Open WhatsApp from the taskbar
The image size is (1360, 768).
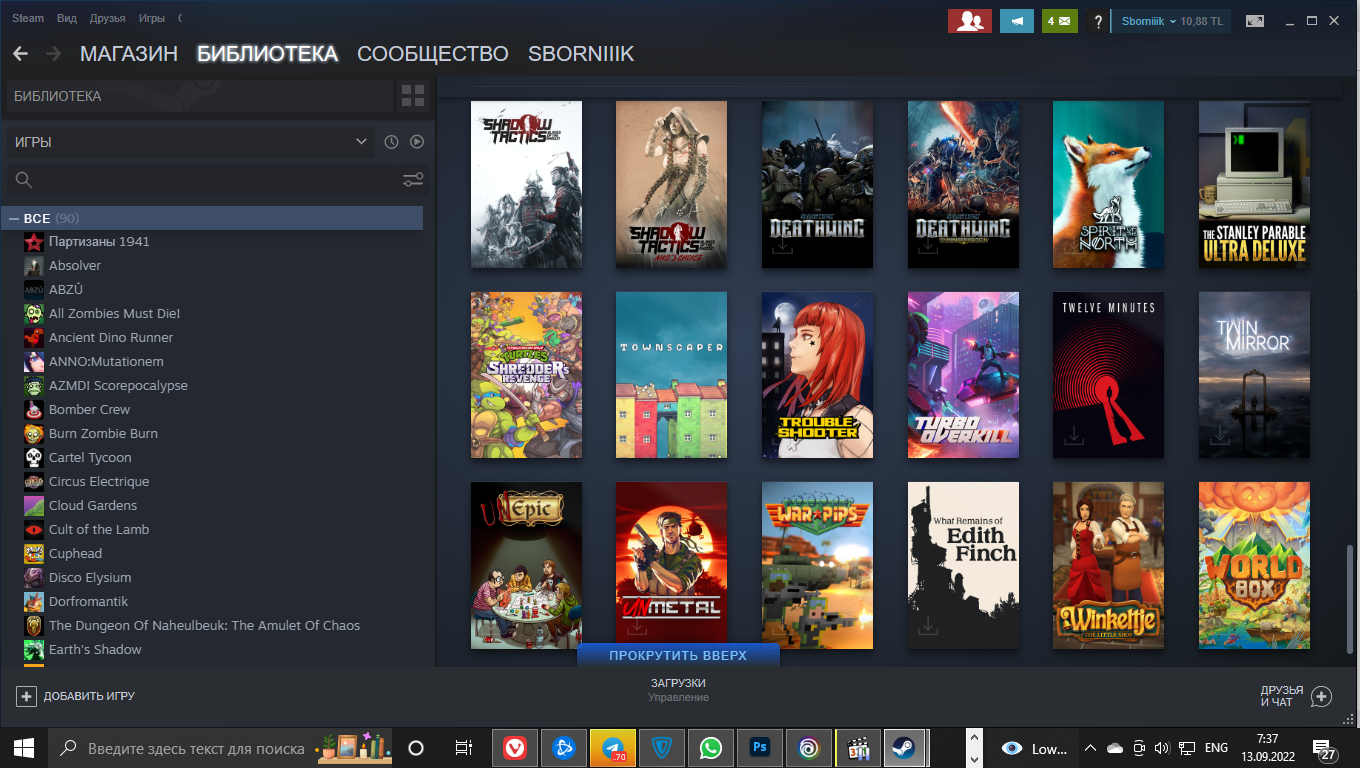point(711,748)
